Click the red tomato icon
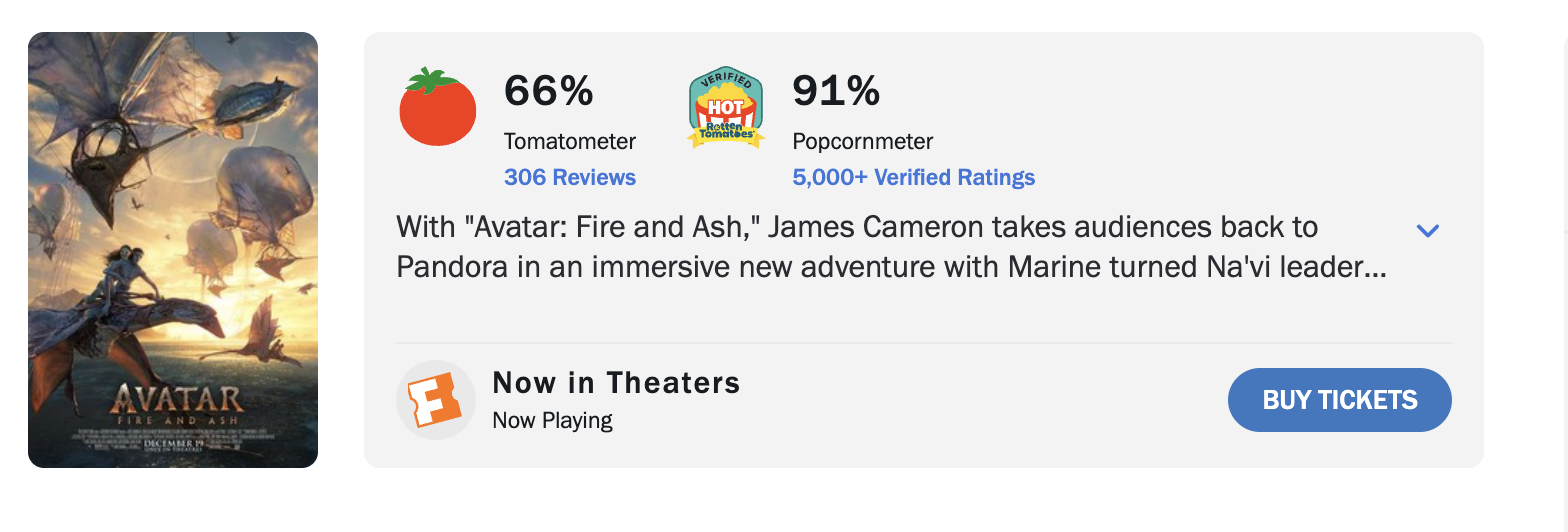 (x=437, y=107)
